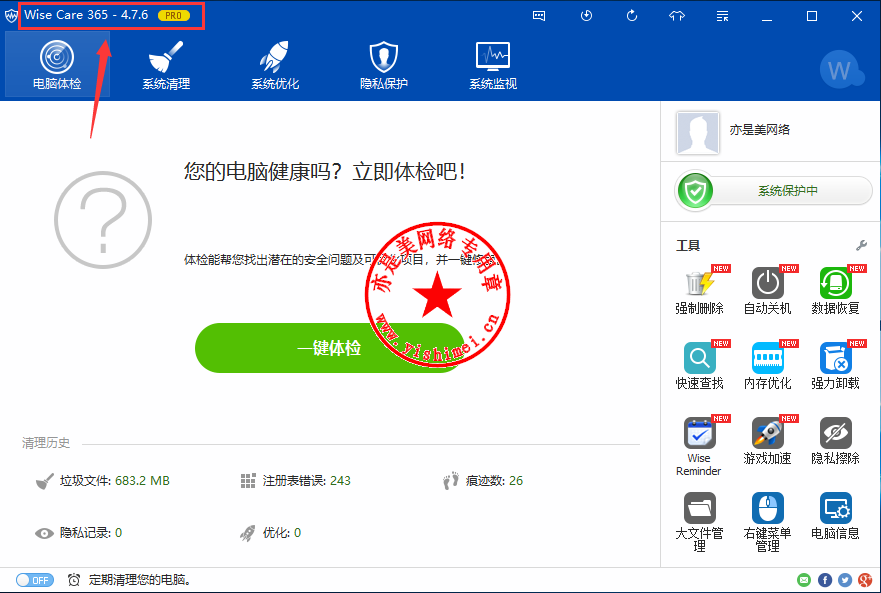Viewport: 881px width, 593px height.
Task: Open the Google+ icon in status bar
Action: (865, 580)
